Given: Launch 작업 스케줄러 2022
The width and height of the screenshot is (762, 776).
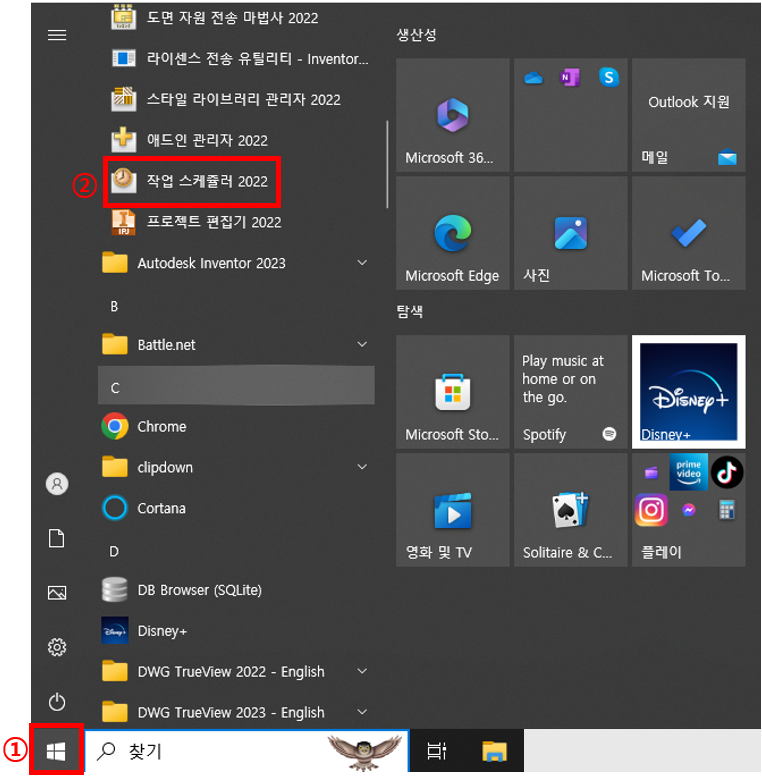Looking at the screenshot, I should [x=192, y=181].
